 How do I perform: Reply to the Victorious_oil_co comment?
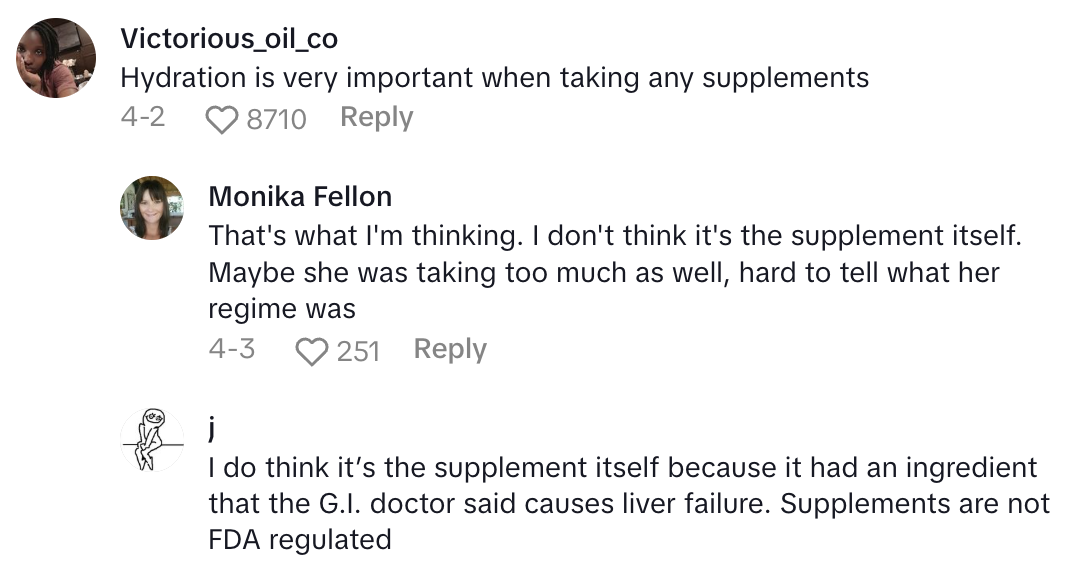point(376,117)
